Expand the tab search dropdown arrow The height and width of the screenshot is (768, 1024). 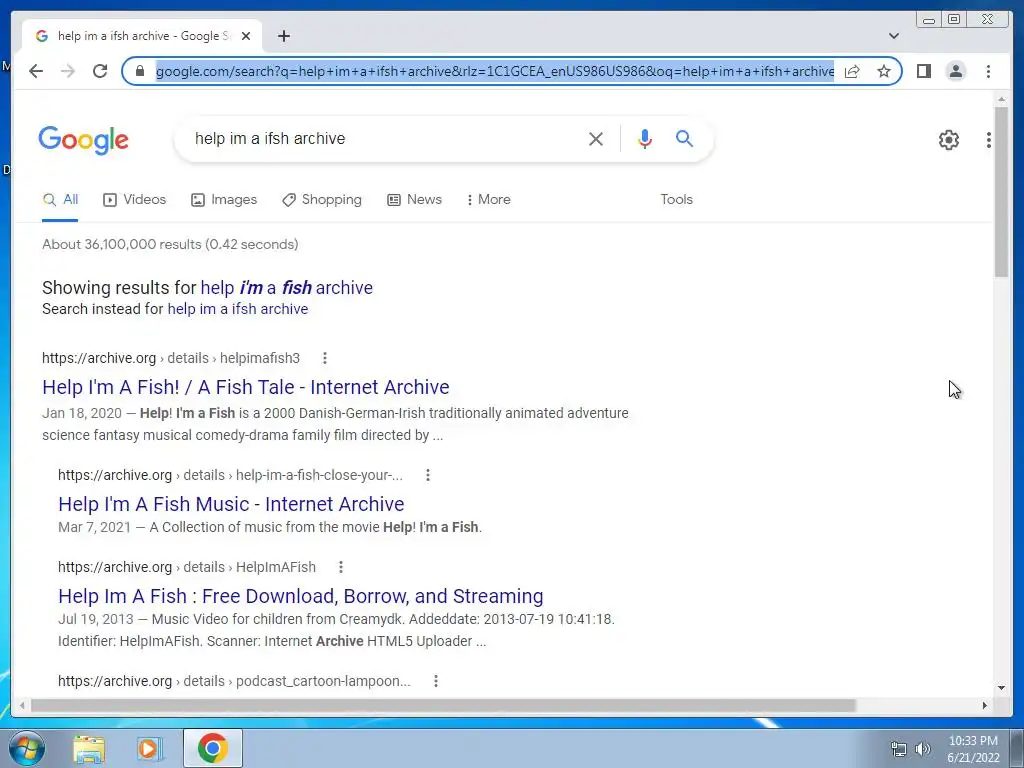tap(893, 36)
